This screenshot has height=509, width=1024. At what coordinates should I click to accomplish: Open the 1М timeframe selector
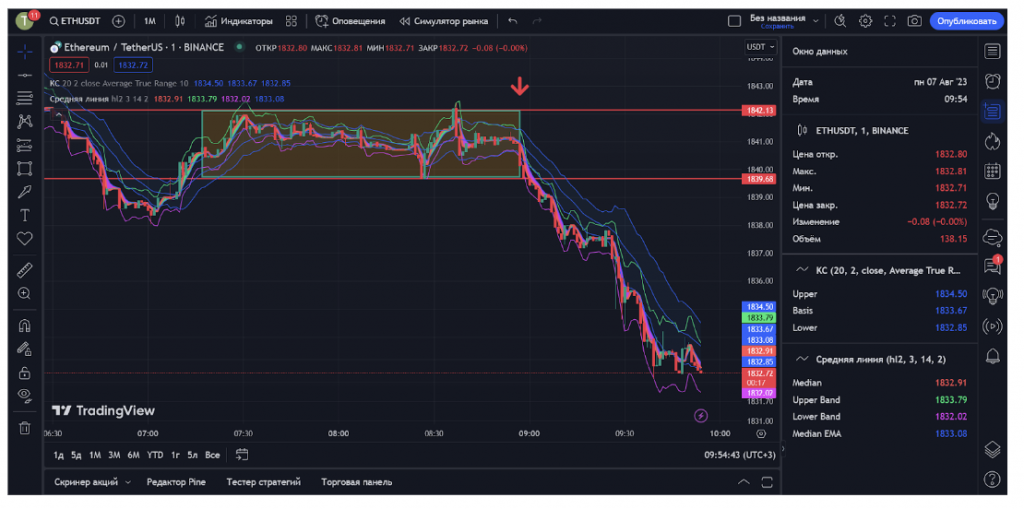[x=150, y=21]
